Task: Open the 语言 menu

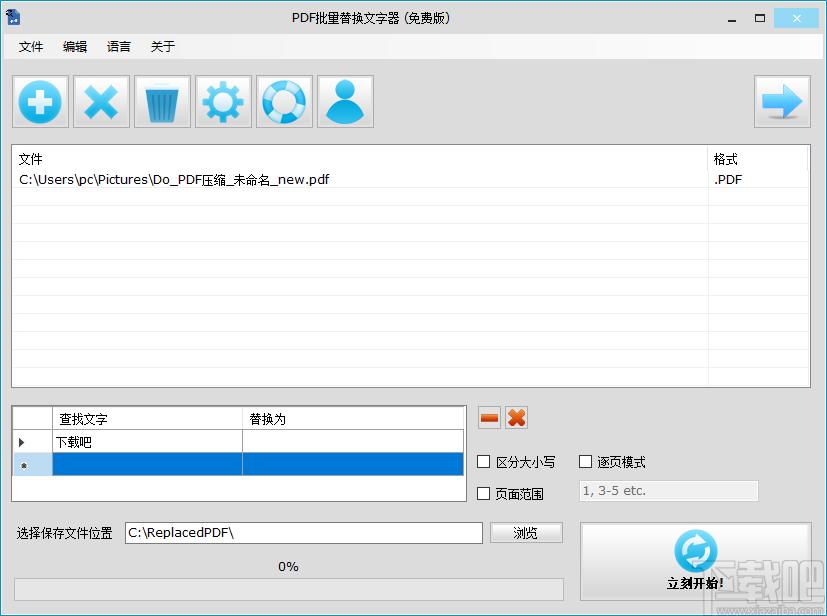Action: point(119,46)
